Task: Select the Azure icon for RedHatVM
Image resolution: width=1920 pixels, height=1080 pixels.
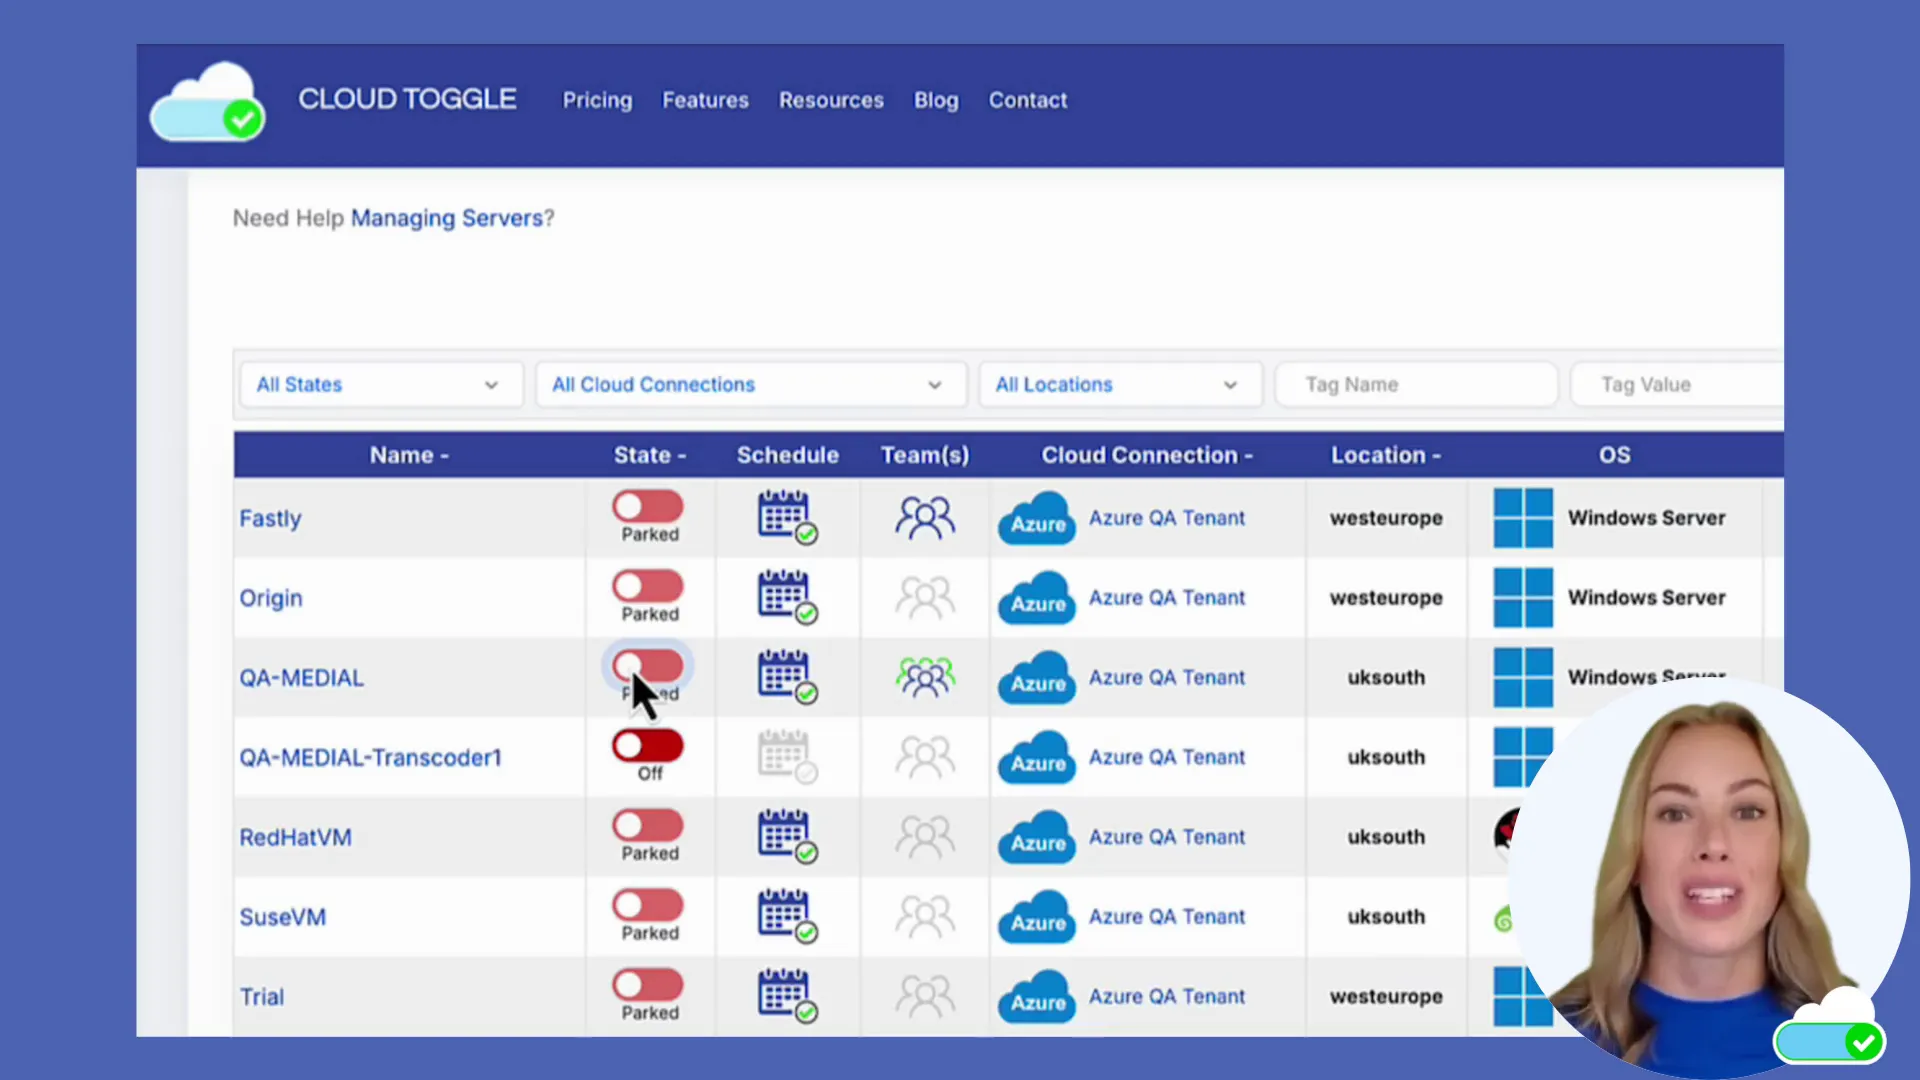Action: click(1036, 837)
